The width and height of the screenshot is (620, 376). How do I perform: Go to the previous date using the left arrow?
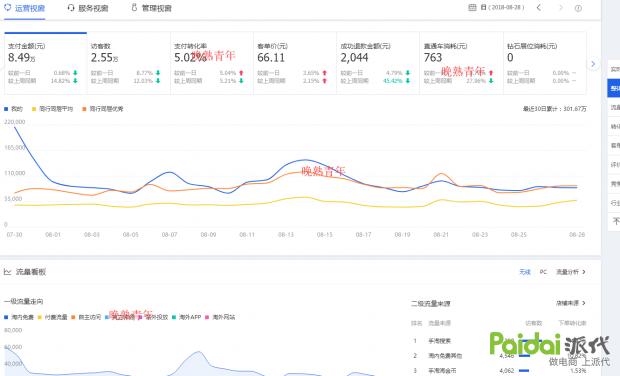click(539, 8)
